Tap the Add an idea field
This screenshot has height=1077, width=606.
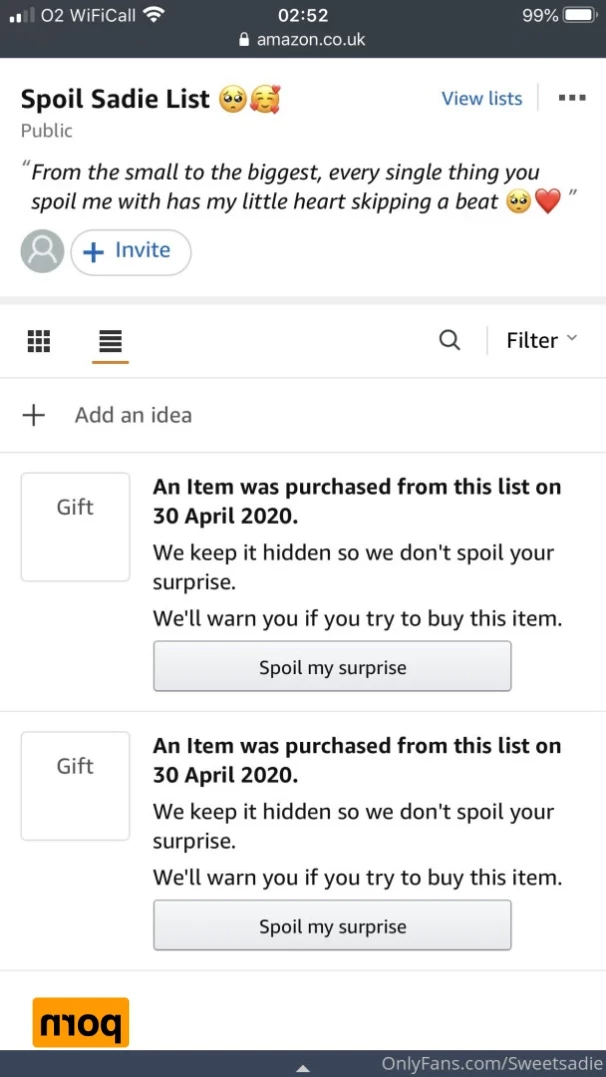(x=303, y=415)
